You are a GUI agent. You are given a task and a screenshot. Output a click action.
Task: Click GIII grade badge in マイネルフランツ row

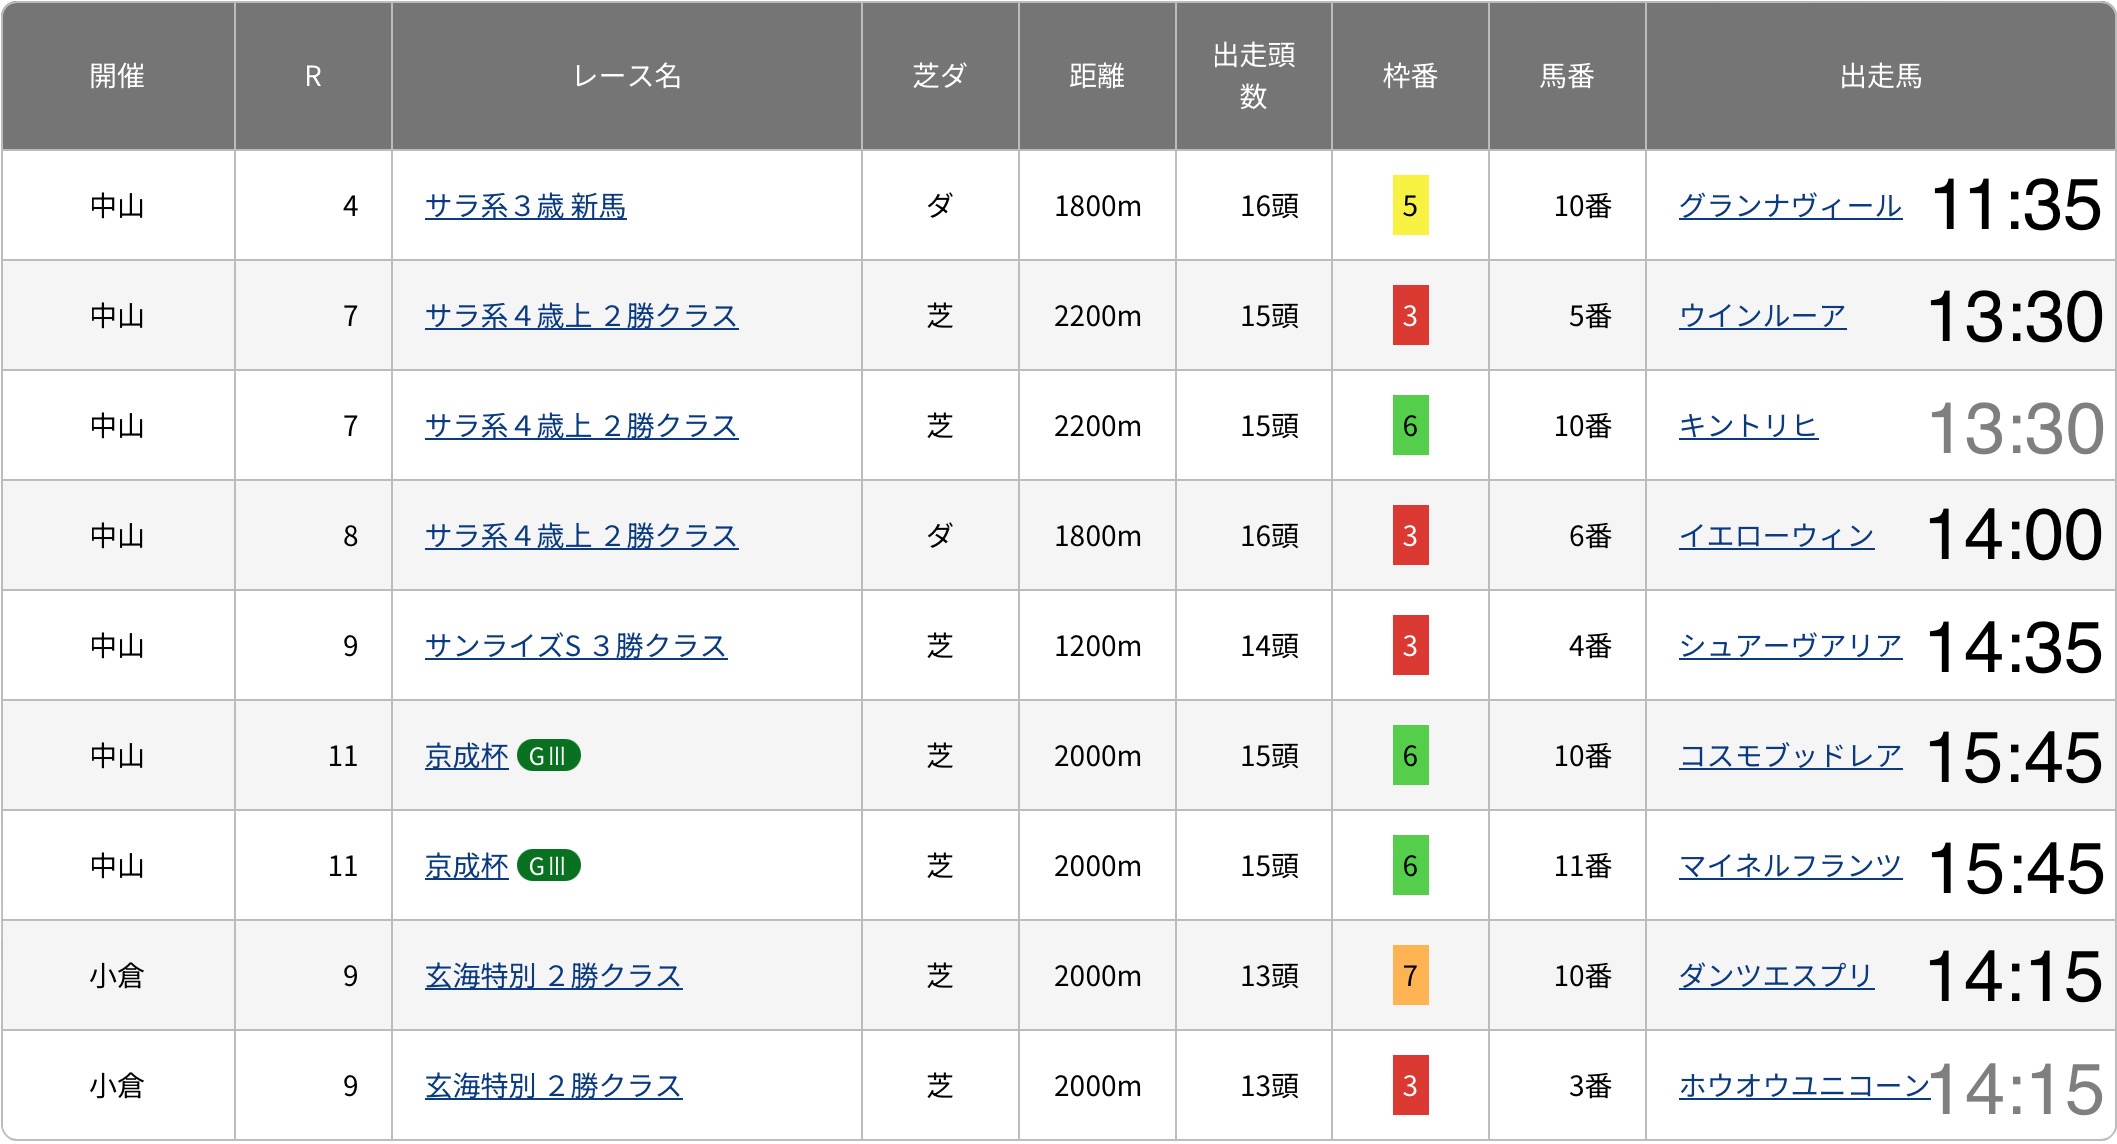point(548,866)
